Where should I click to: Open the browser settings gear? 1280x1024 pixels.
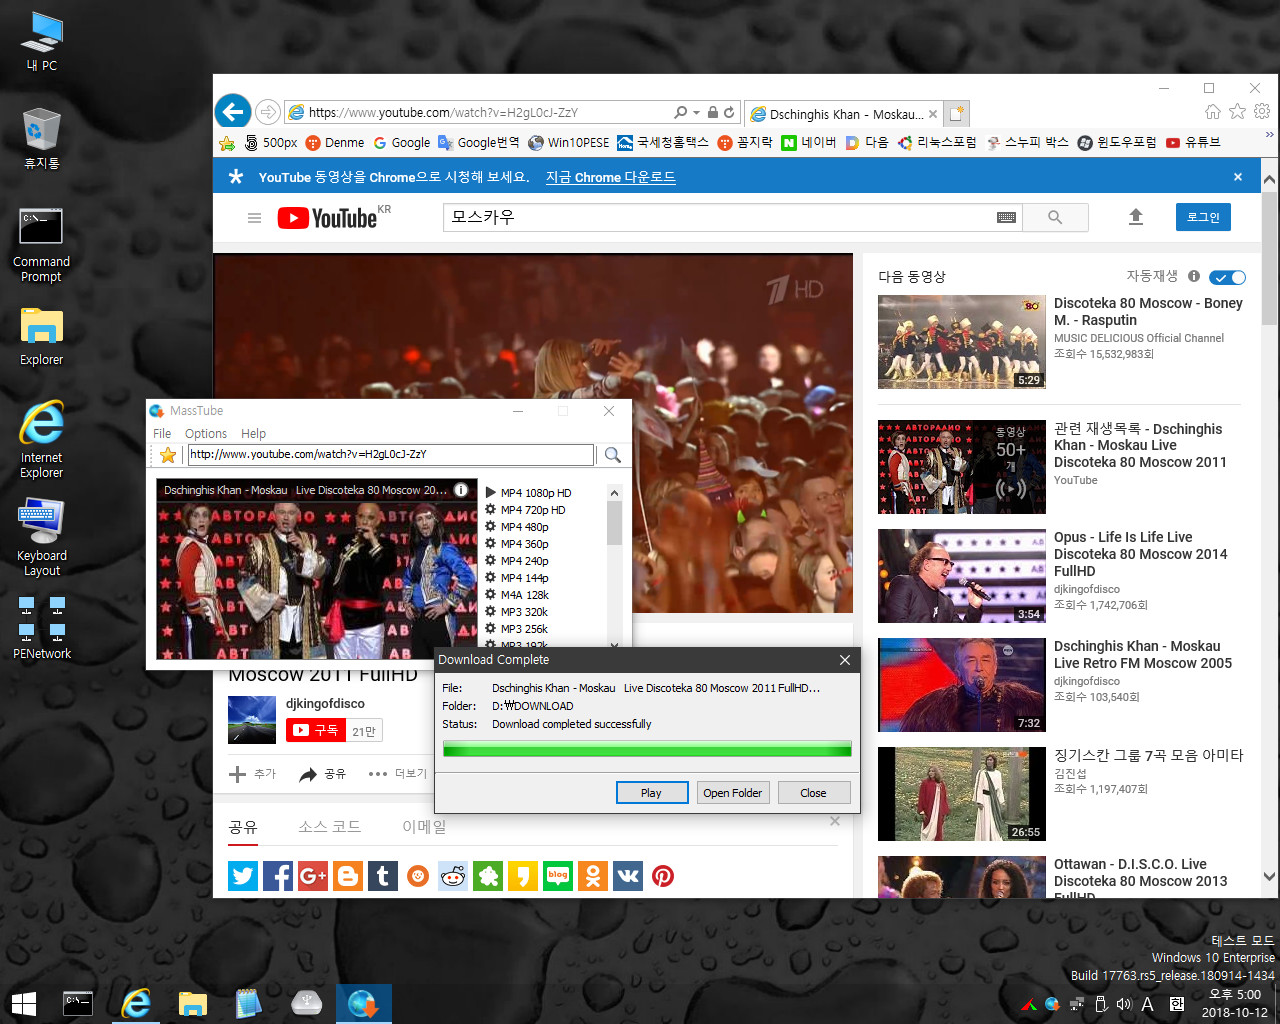(x=1262, y=111)
